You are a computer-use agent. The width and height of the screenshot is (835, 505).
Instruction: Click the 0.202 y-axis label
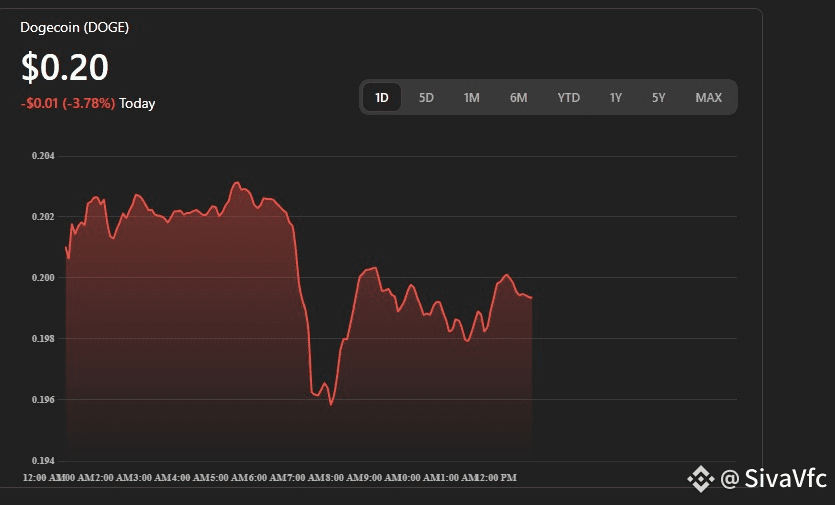coord(43,216)
